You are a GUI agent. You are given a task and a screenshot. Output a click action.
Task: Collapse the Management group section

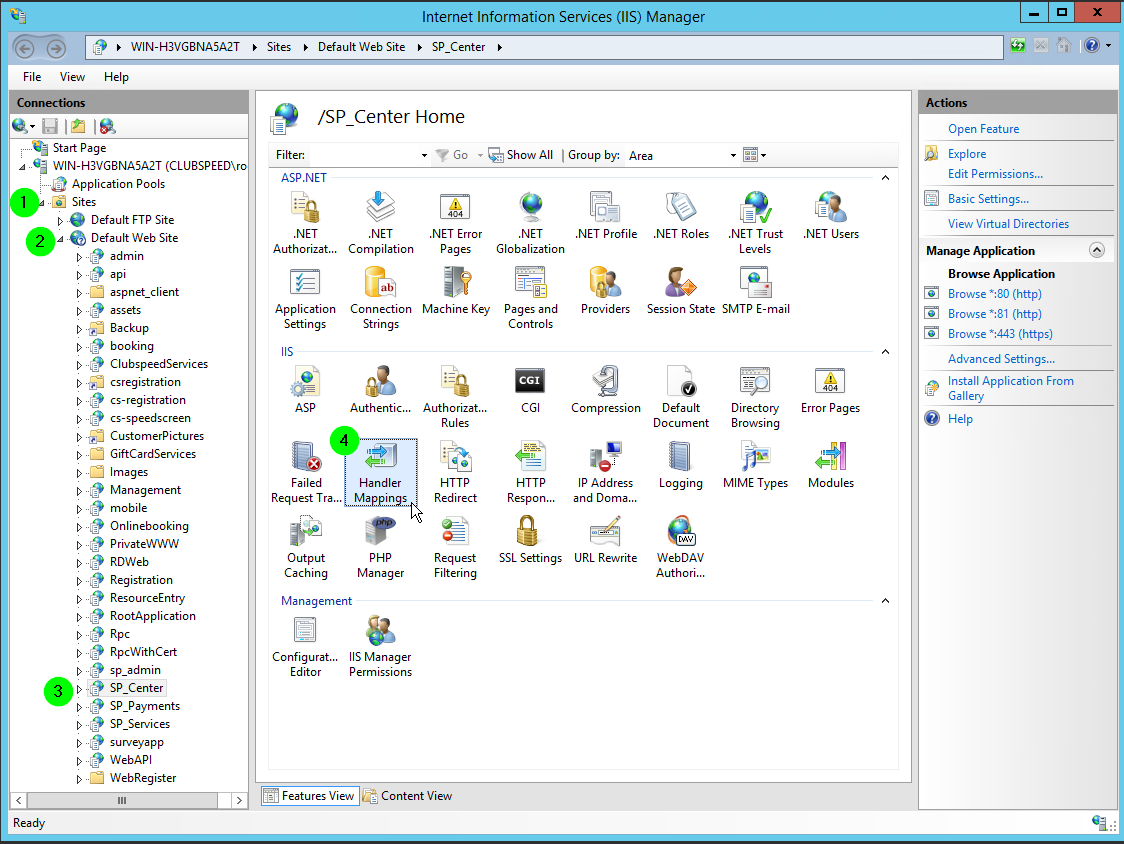tap(885, 601)
